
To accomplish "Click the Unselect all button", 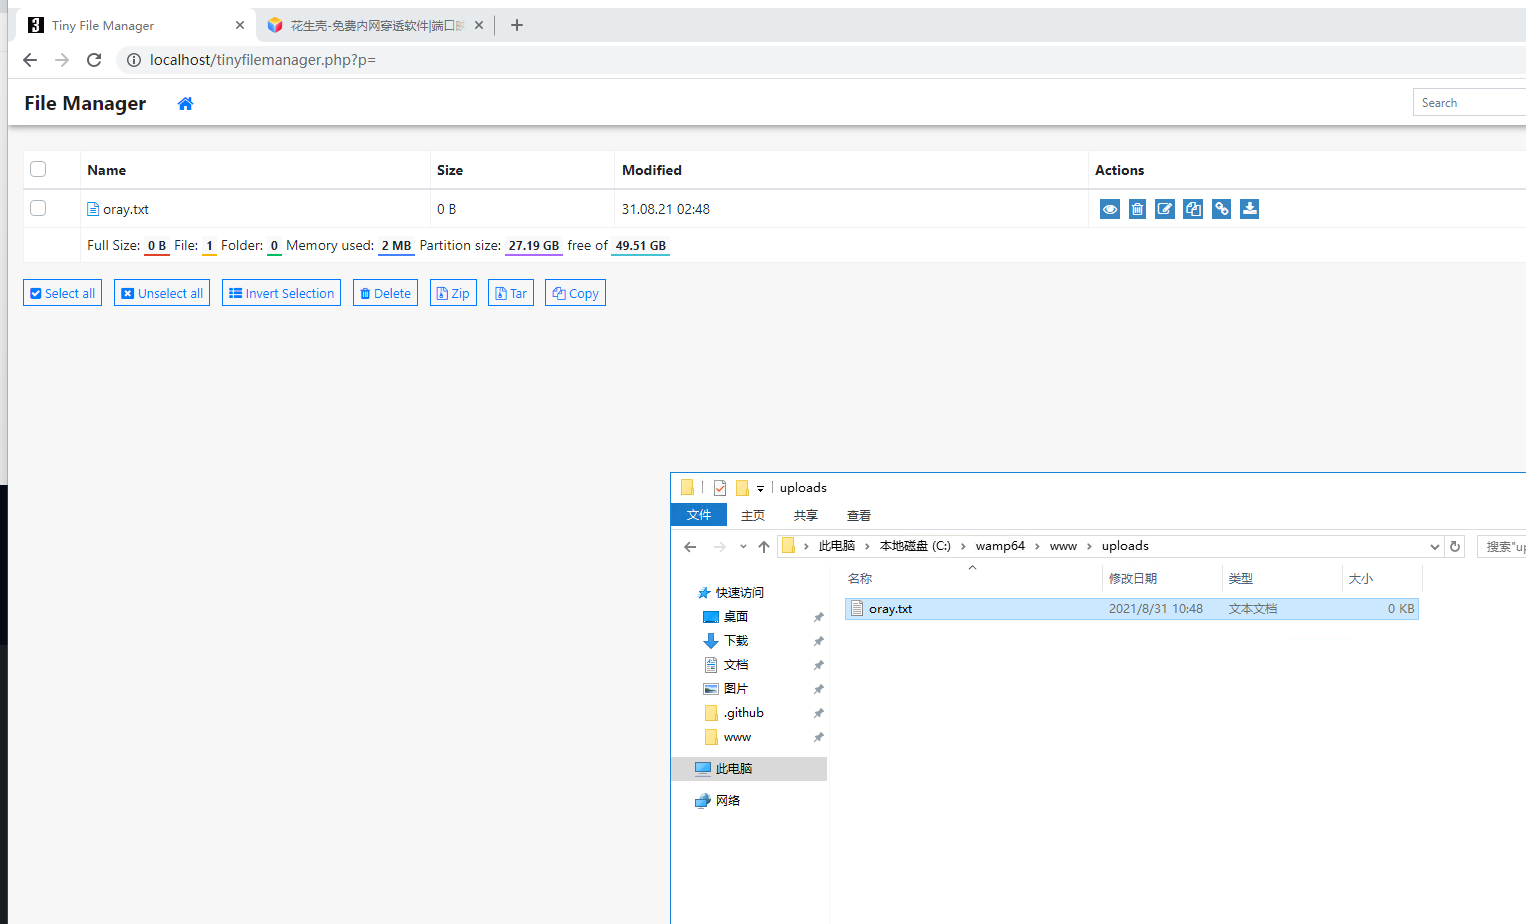I will coord(162,293).
